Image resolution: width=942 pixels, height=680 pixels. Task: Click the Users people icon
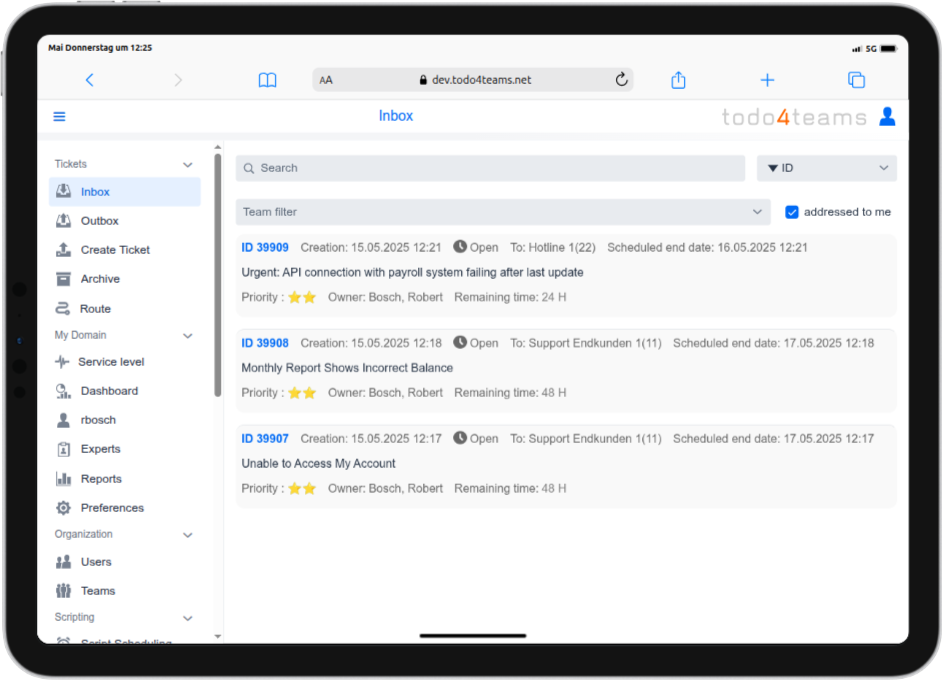(x=63, y=562)
